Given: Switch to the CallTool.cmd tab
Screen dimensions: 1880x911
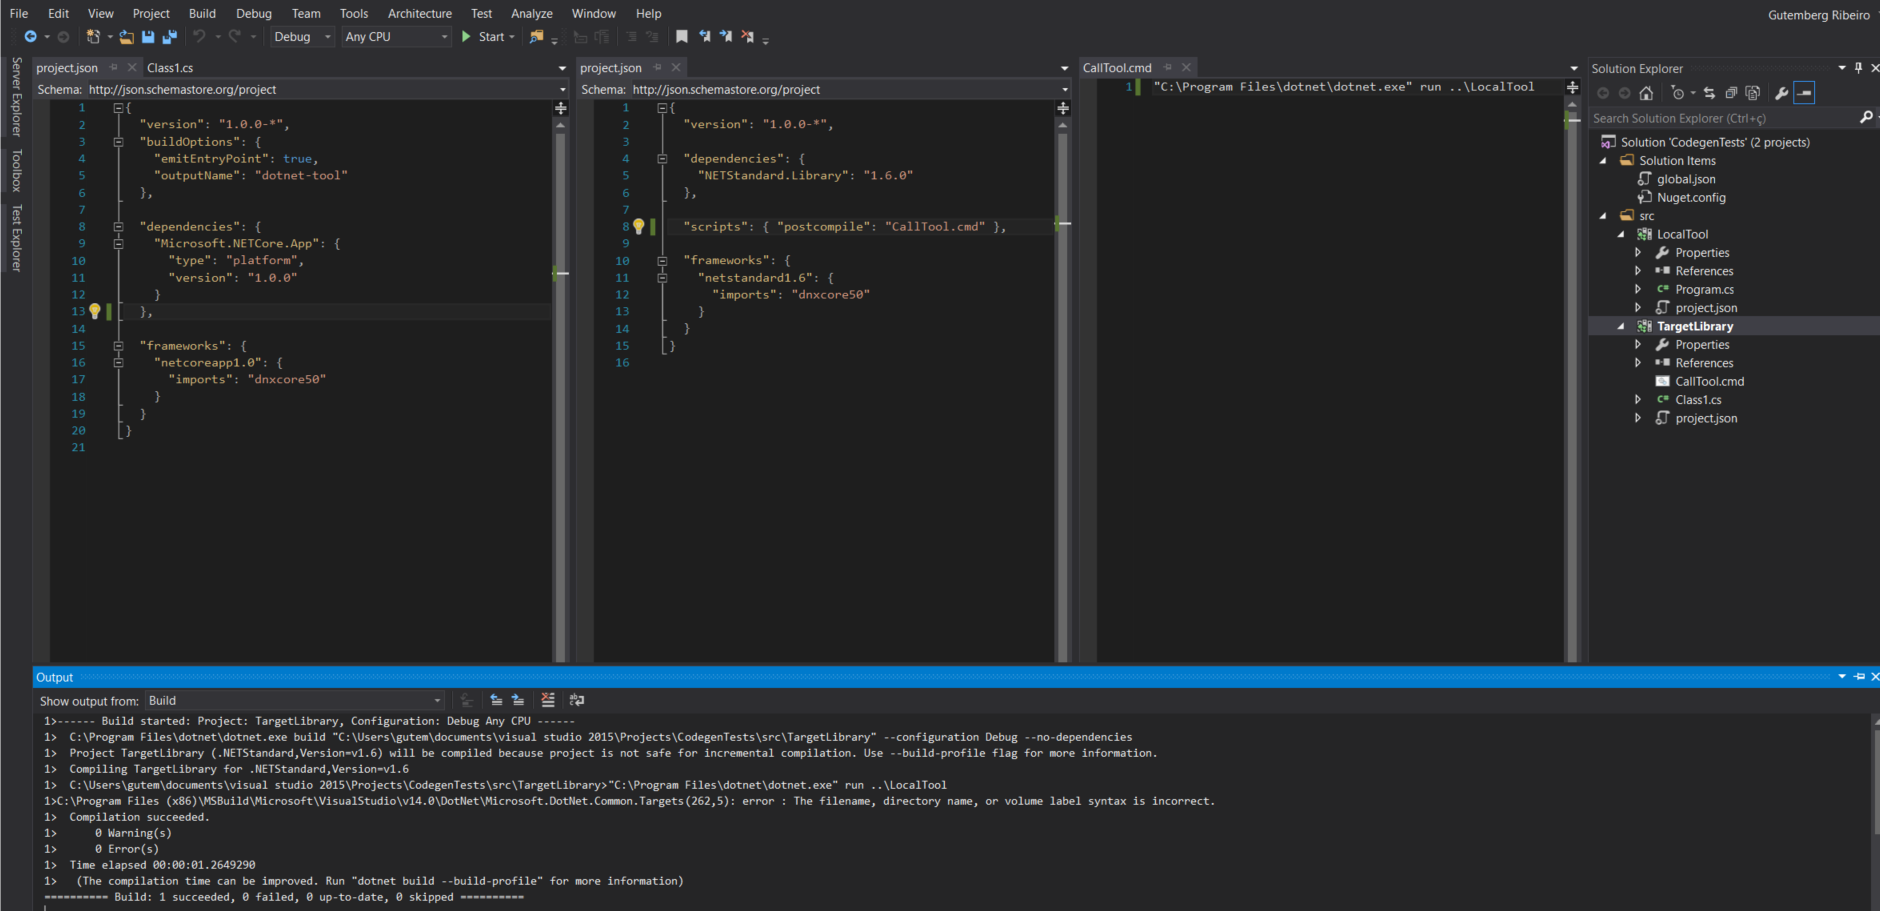Looking at the screenshot, I should coord(1117,68).
